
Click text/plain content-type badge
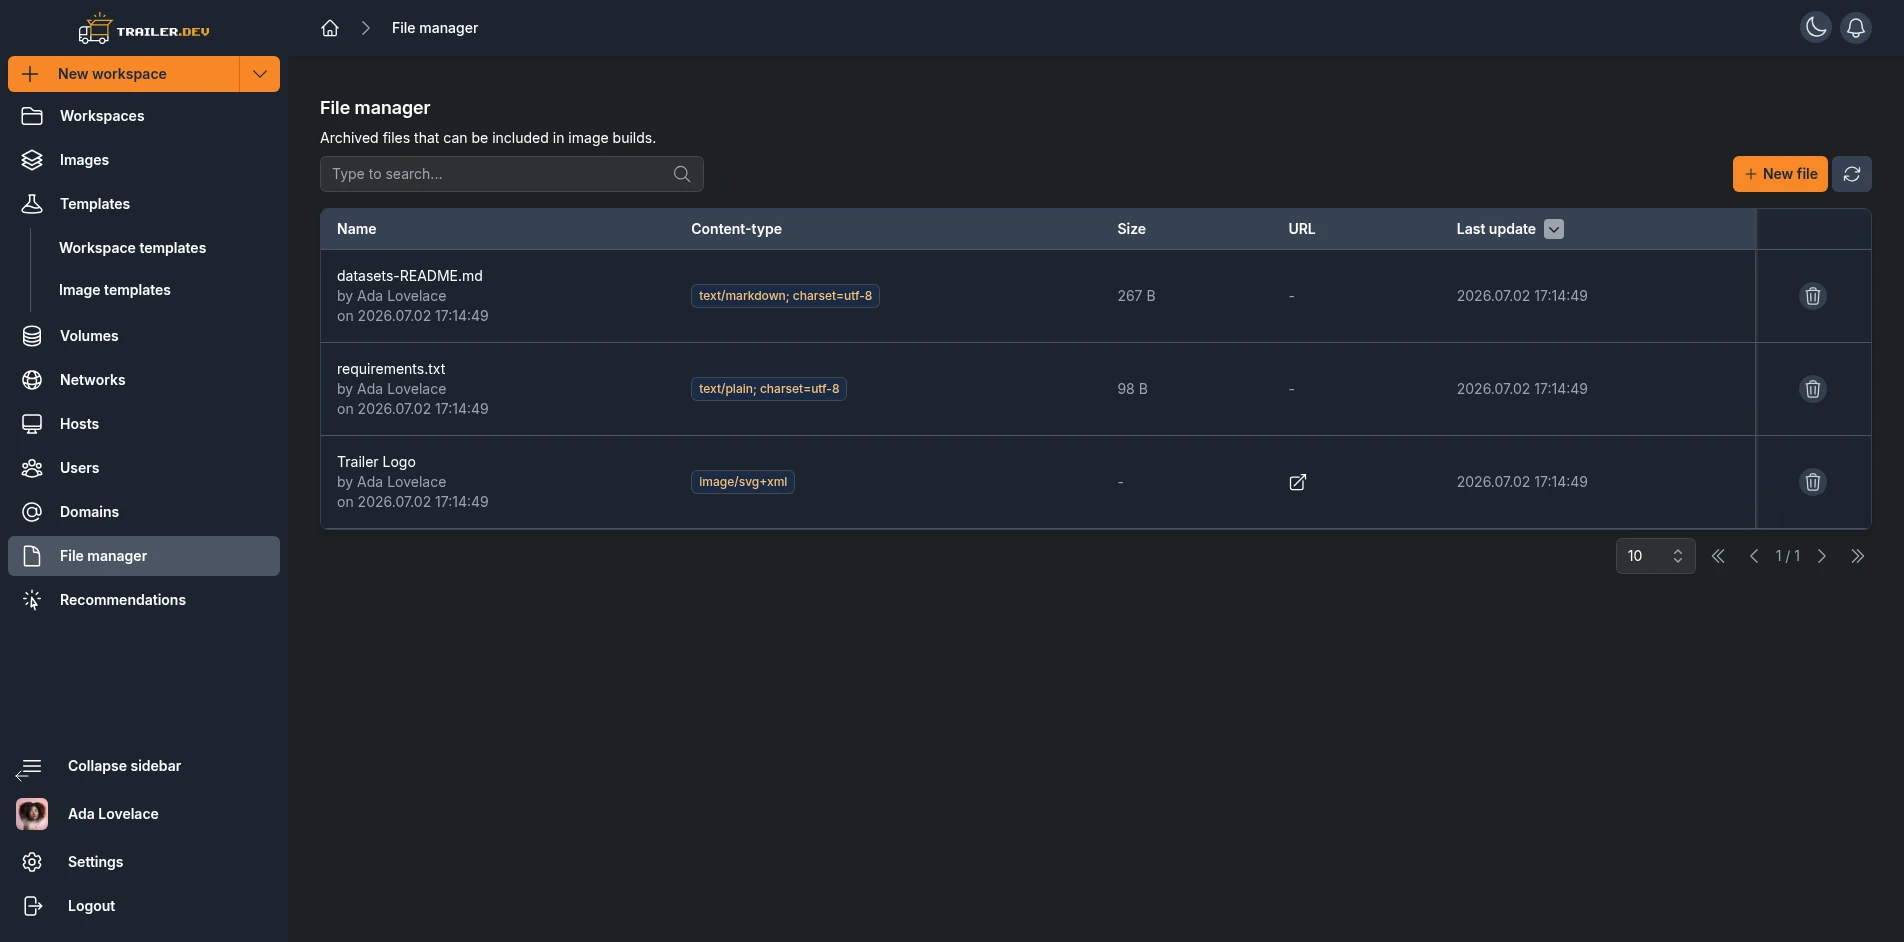tap(769, 389)
